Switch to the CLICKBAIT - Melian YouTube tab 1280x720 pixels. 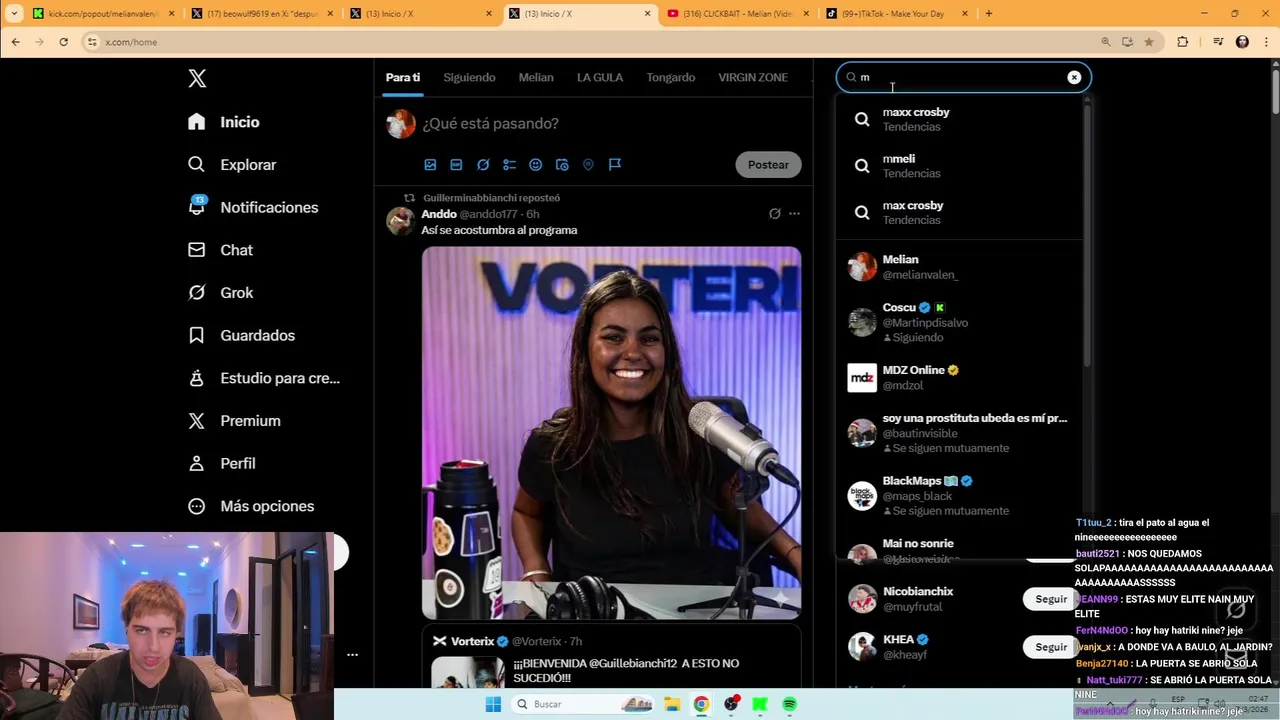[739, 14]
